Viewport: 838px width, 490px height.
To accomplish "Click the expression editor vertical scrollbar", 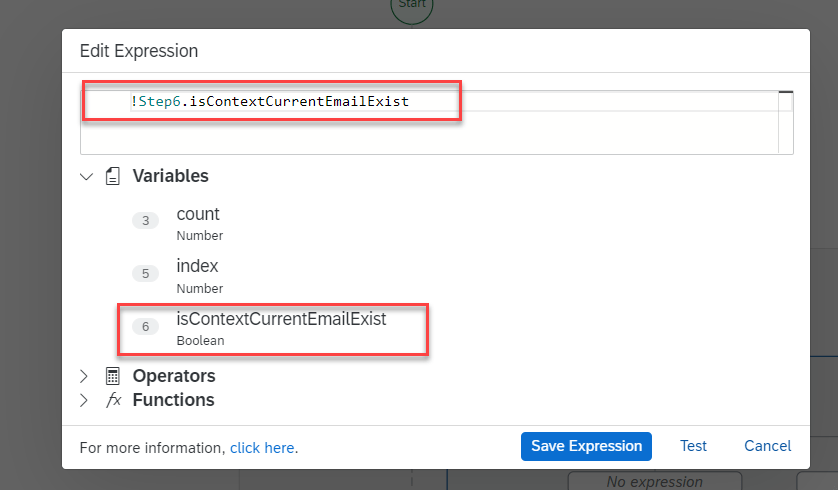I will (x=786, y=120).
